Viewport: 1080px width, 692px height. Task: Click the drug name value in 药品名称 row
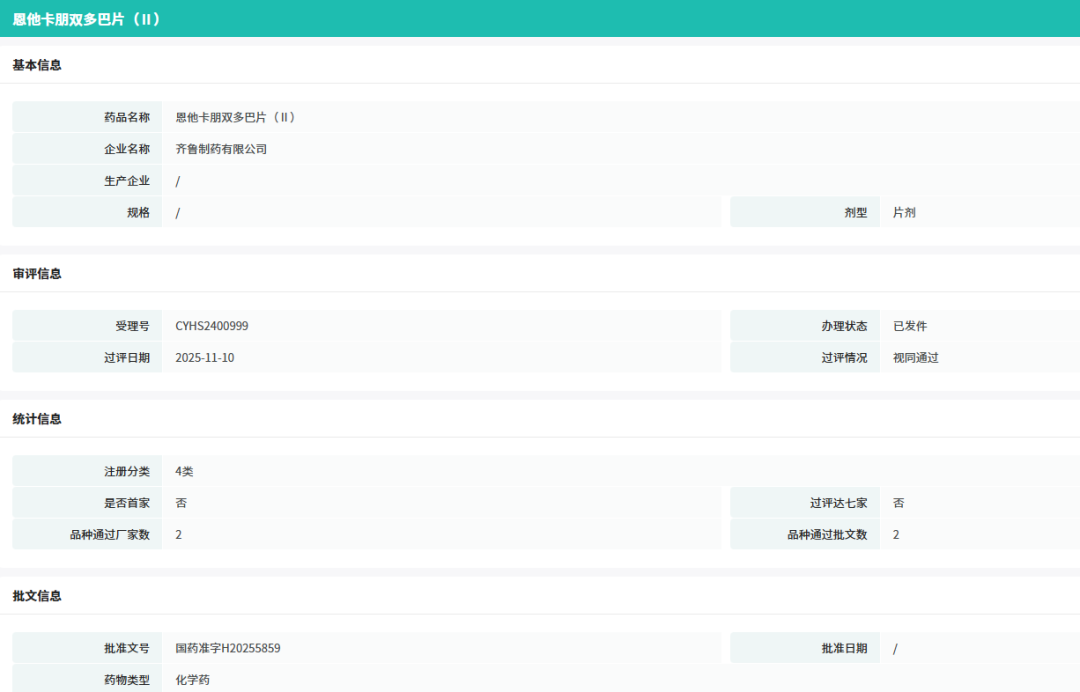click(x=236, y=118)
